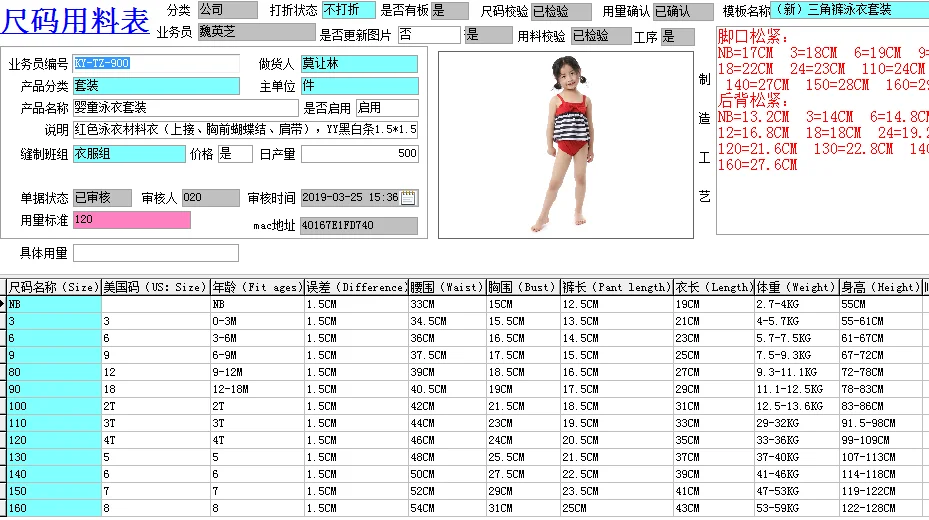This screenshot has width=929, height=520.
Task: Click the weight cell 2.7-4KG
Action: point(797,304)
